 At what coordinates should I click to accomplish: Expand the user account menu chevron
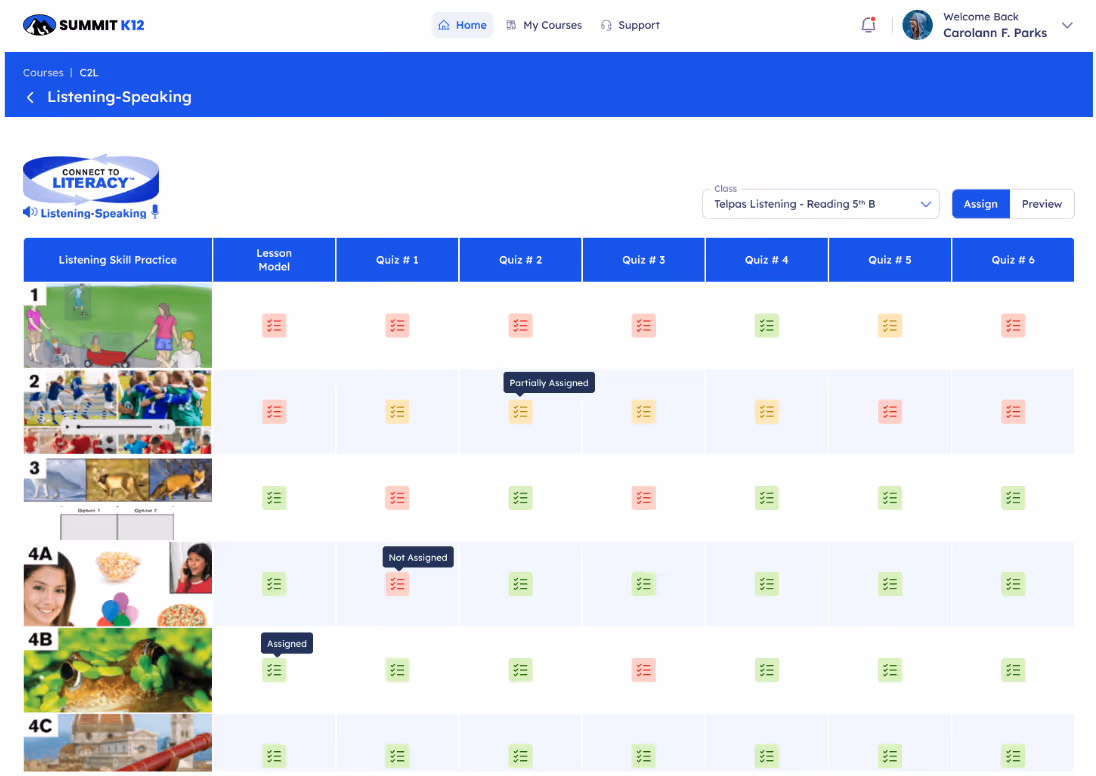pyautogui.click(x=1067, y=25)
